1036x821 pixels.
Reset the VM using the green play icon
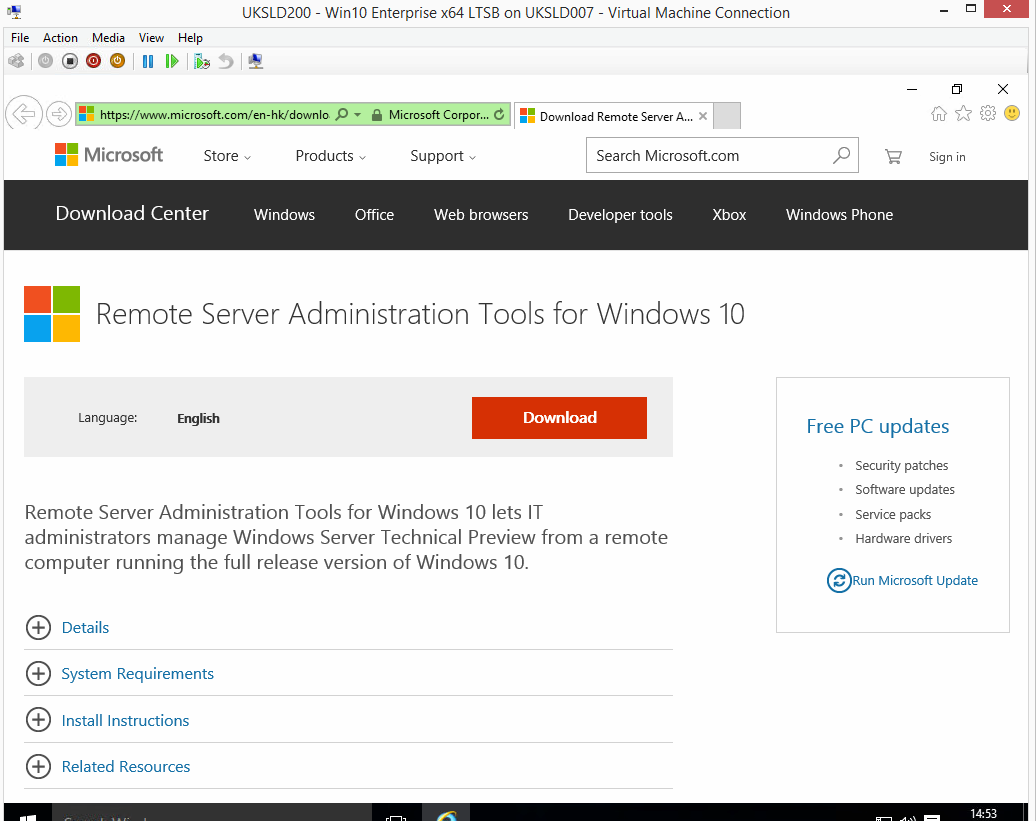(172, 61)
